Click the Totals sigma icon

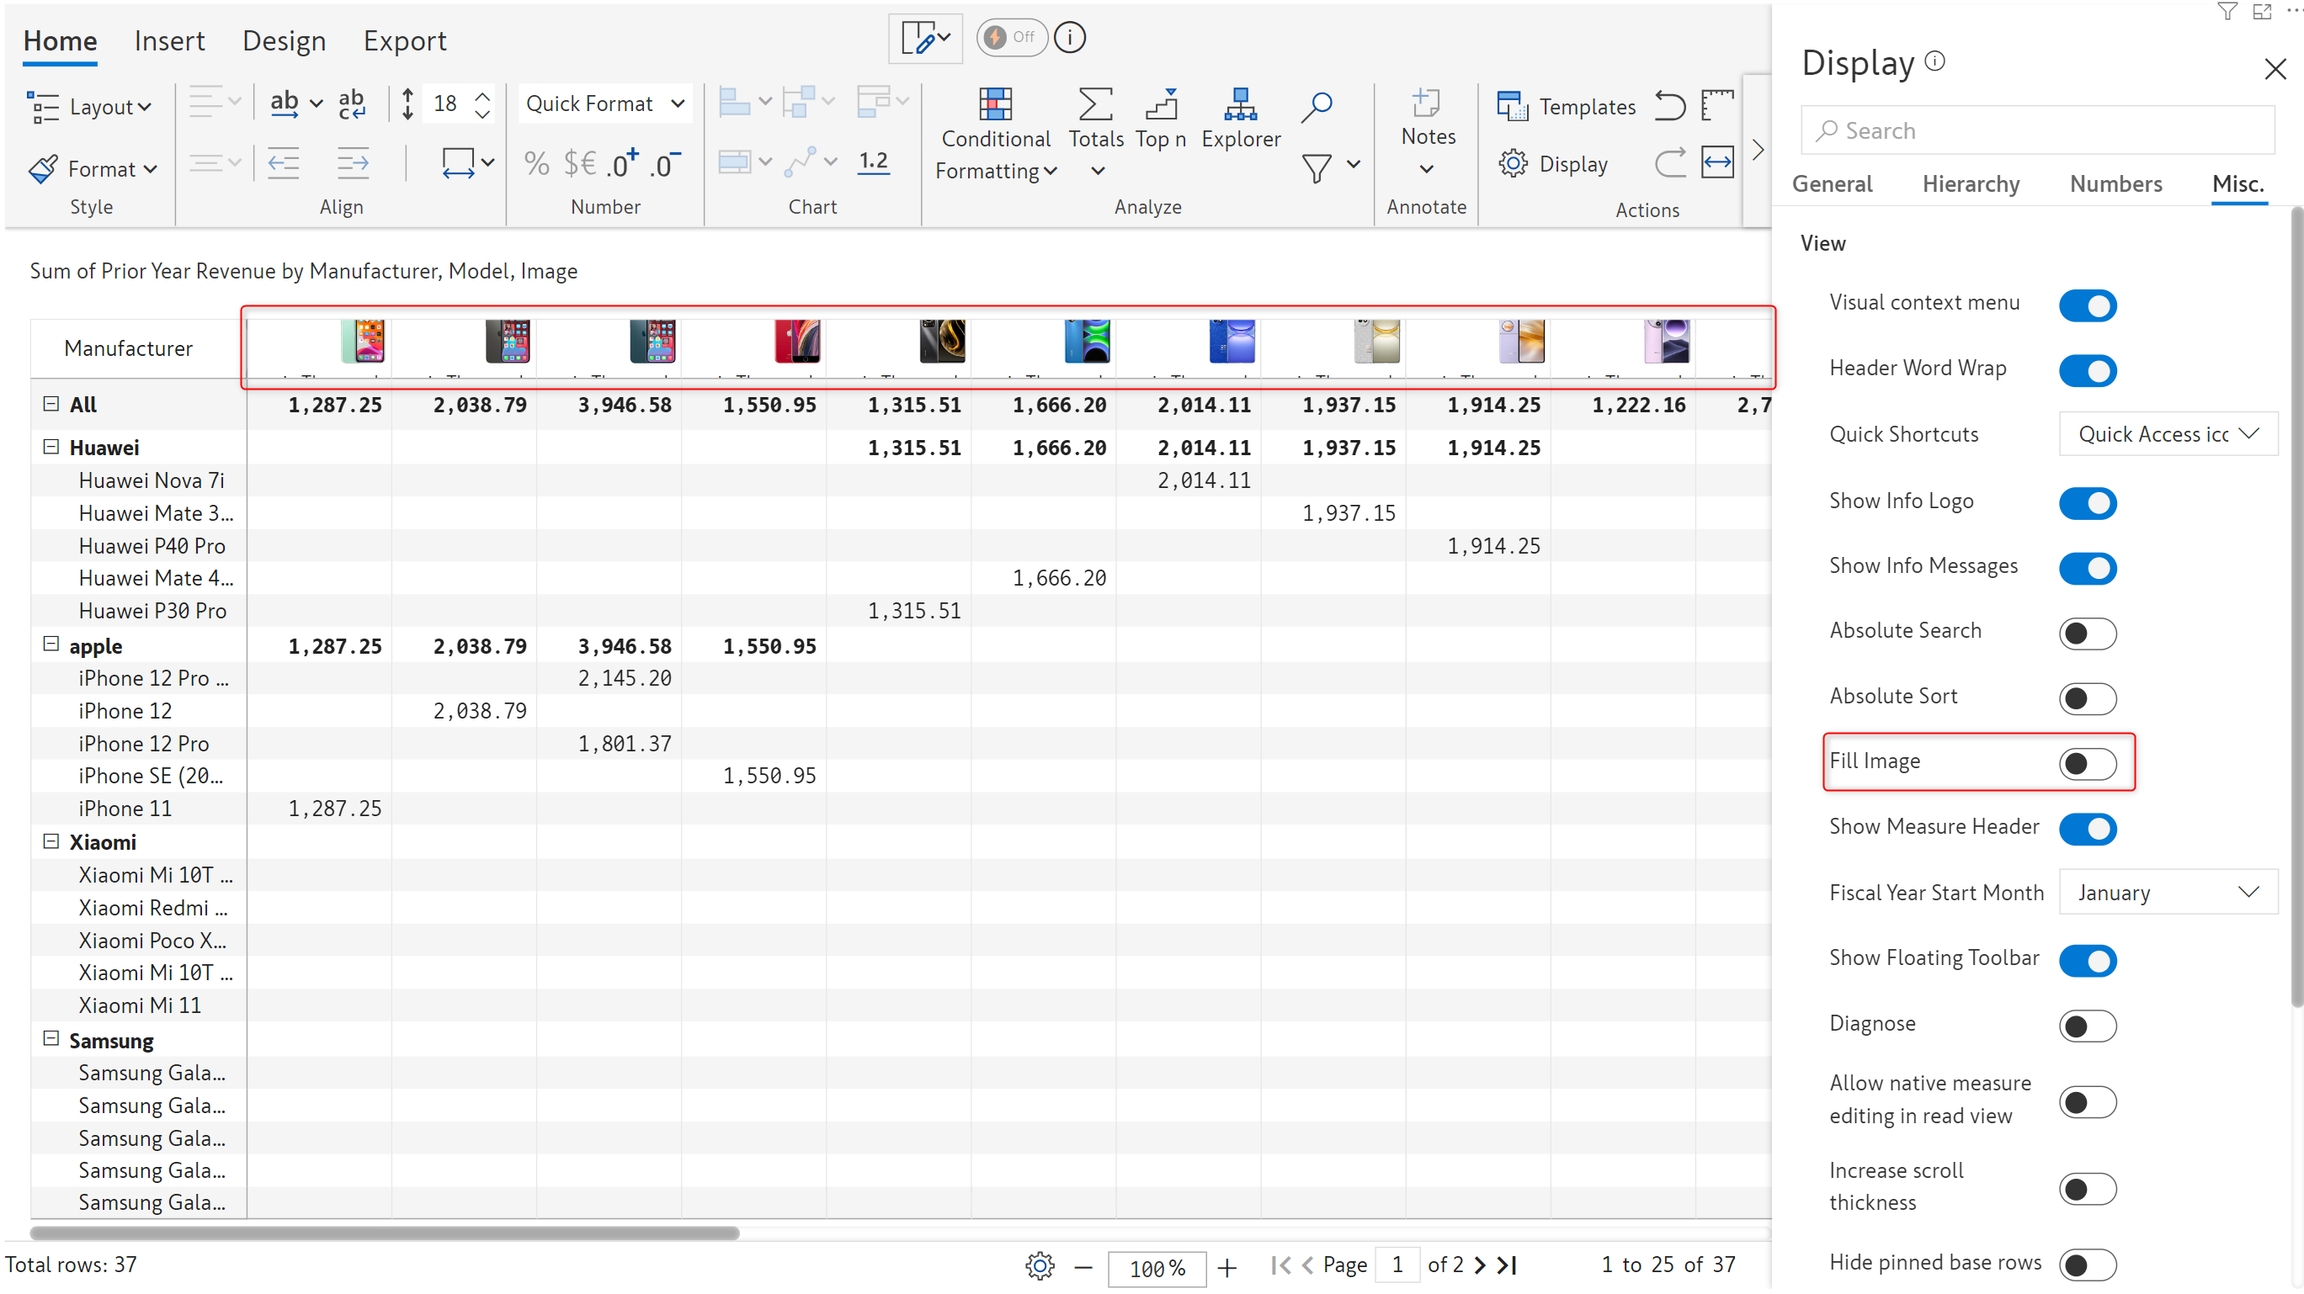pyautogui.click(x=1095, y=104)
